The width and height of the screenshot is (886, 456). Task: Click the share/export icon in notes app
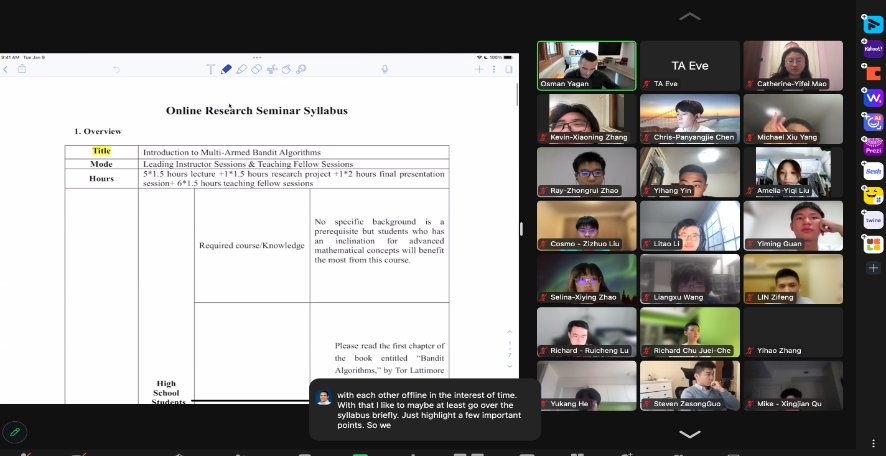point(22,69)
